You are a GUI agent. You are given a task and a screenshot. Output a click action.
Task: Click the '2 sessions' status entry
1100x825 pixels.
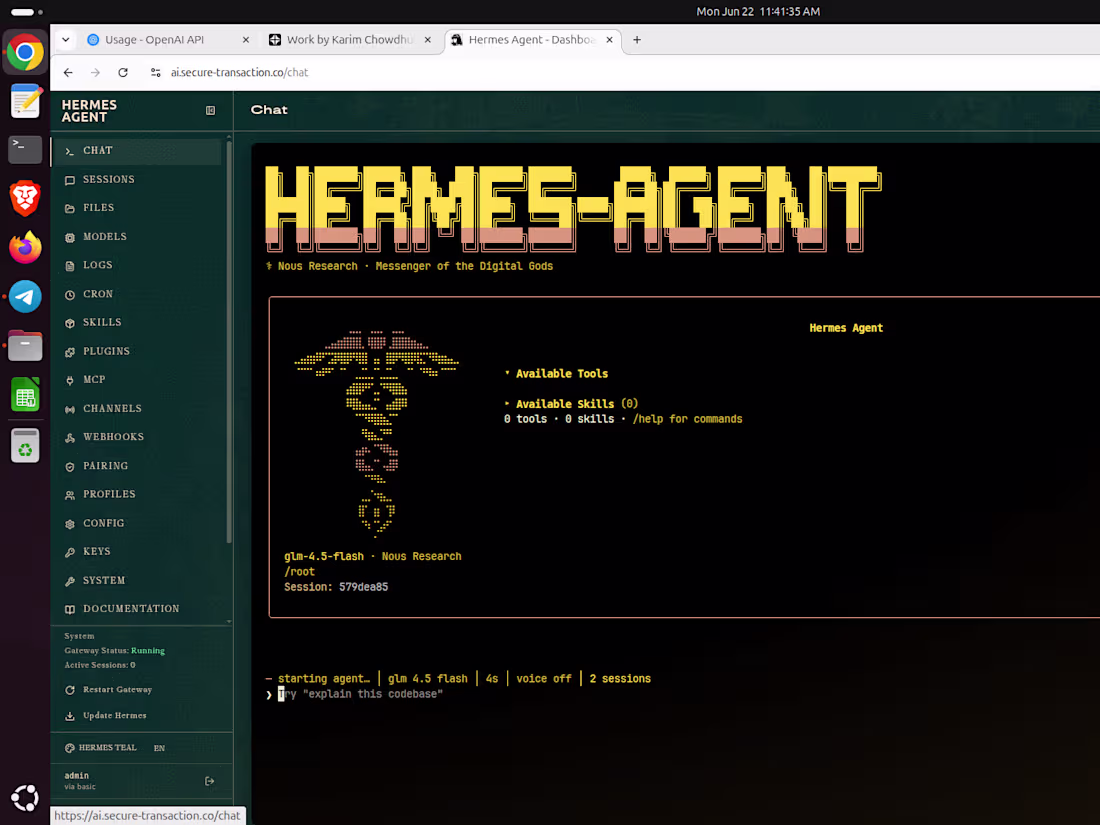pyautogui.click(x=620, y=678)
